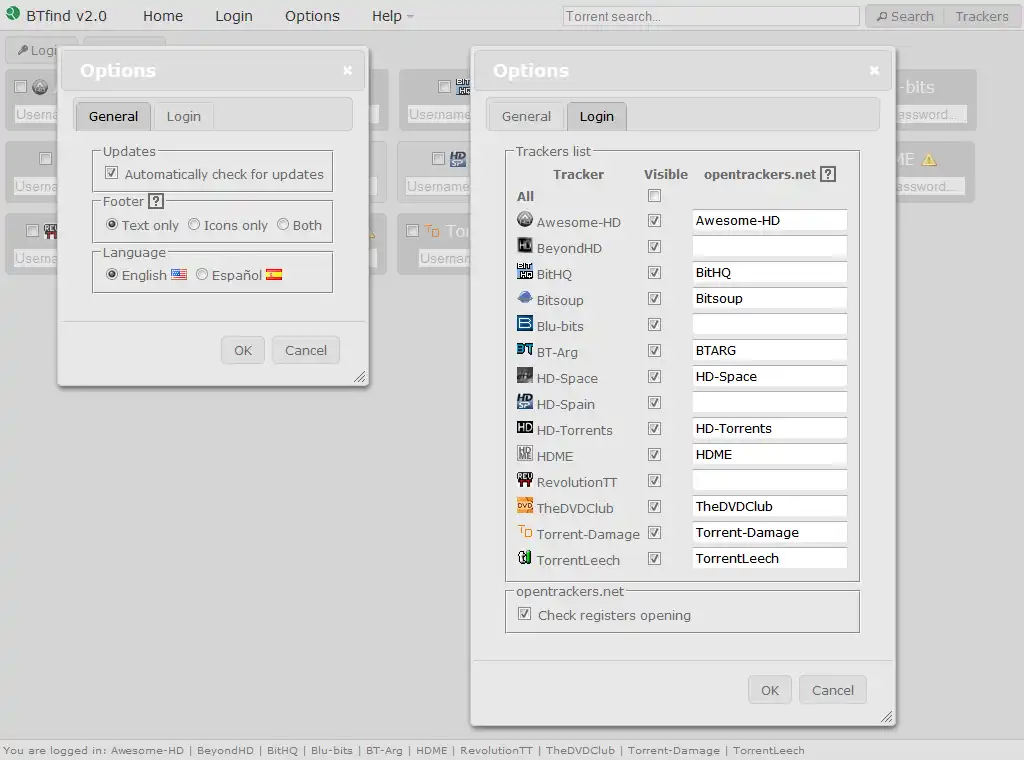Switch to Login tab in left dialog
1024x760 pixels.
[184, 116]
